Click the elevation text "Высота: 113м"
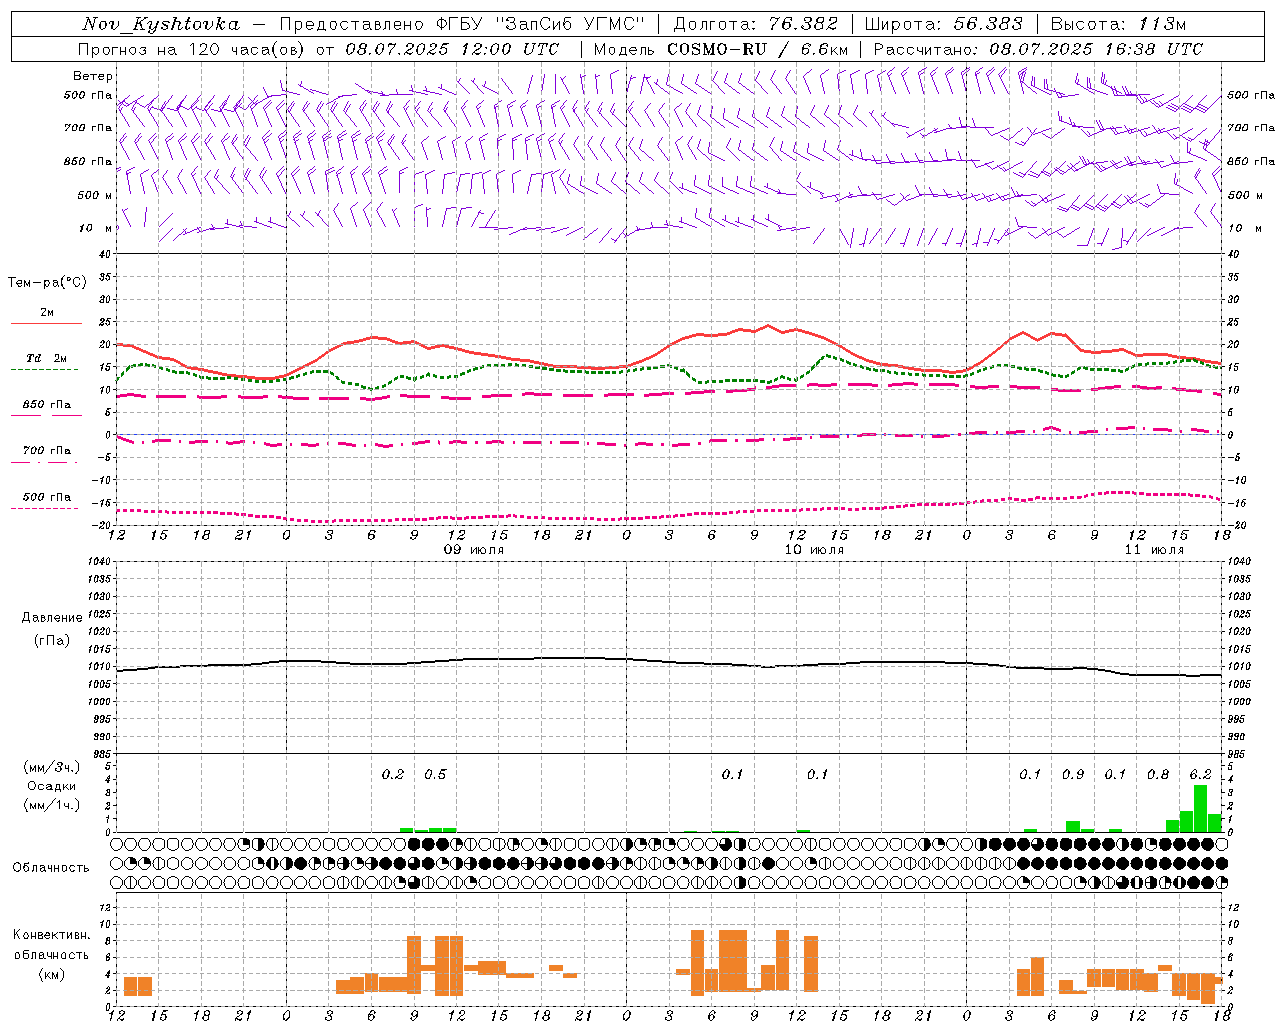The width and height of the screenshot is (1280, 1024). (1118, 24)
